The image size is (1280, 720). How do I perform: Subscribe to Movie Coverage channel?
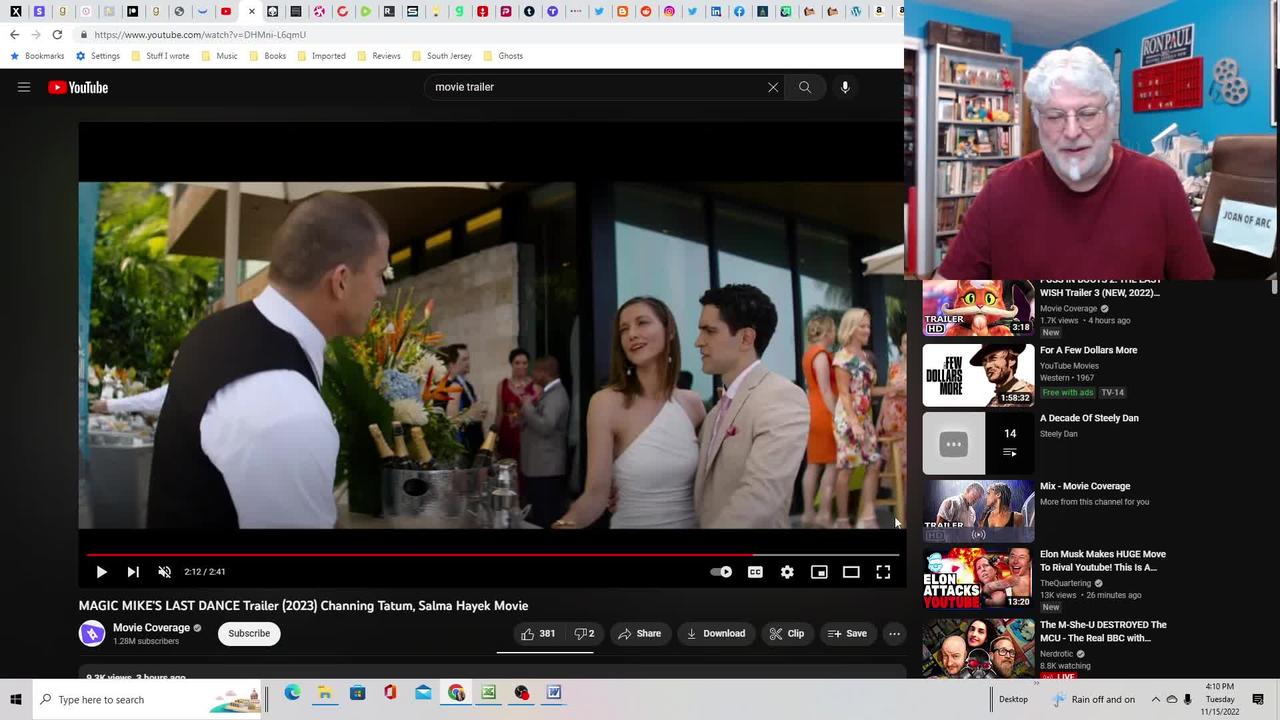tap(249, 633)
